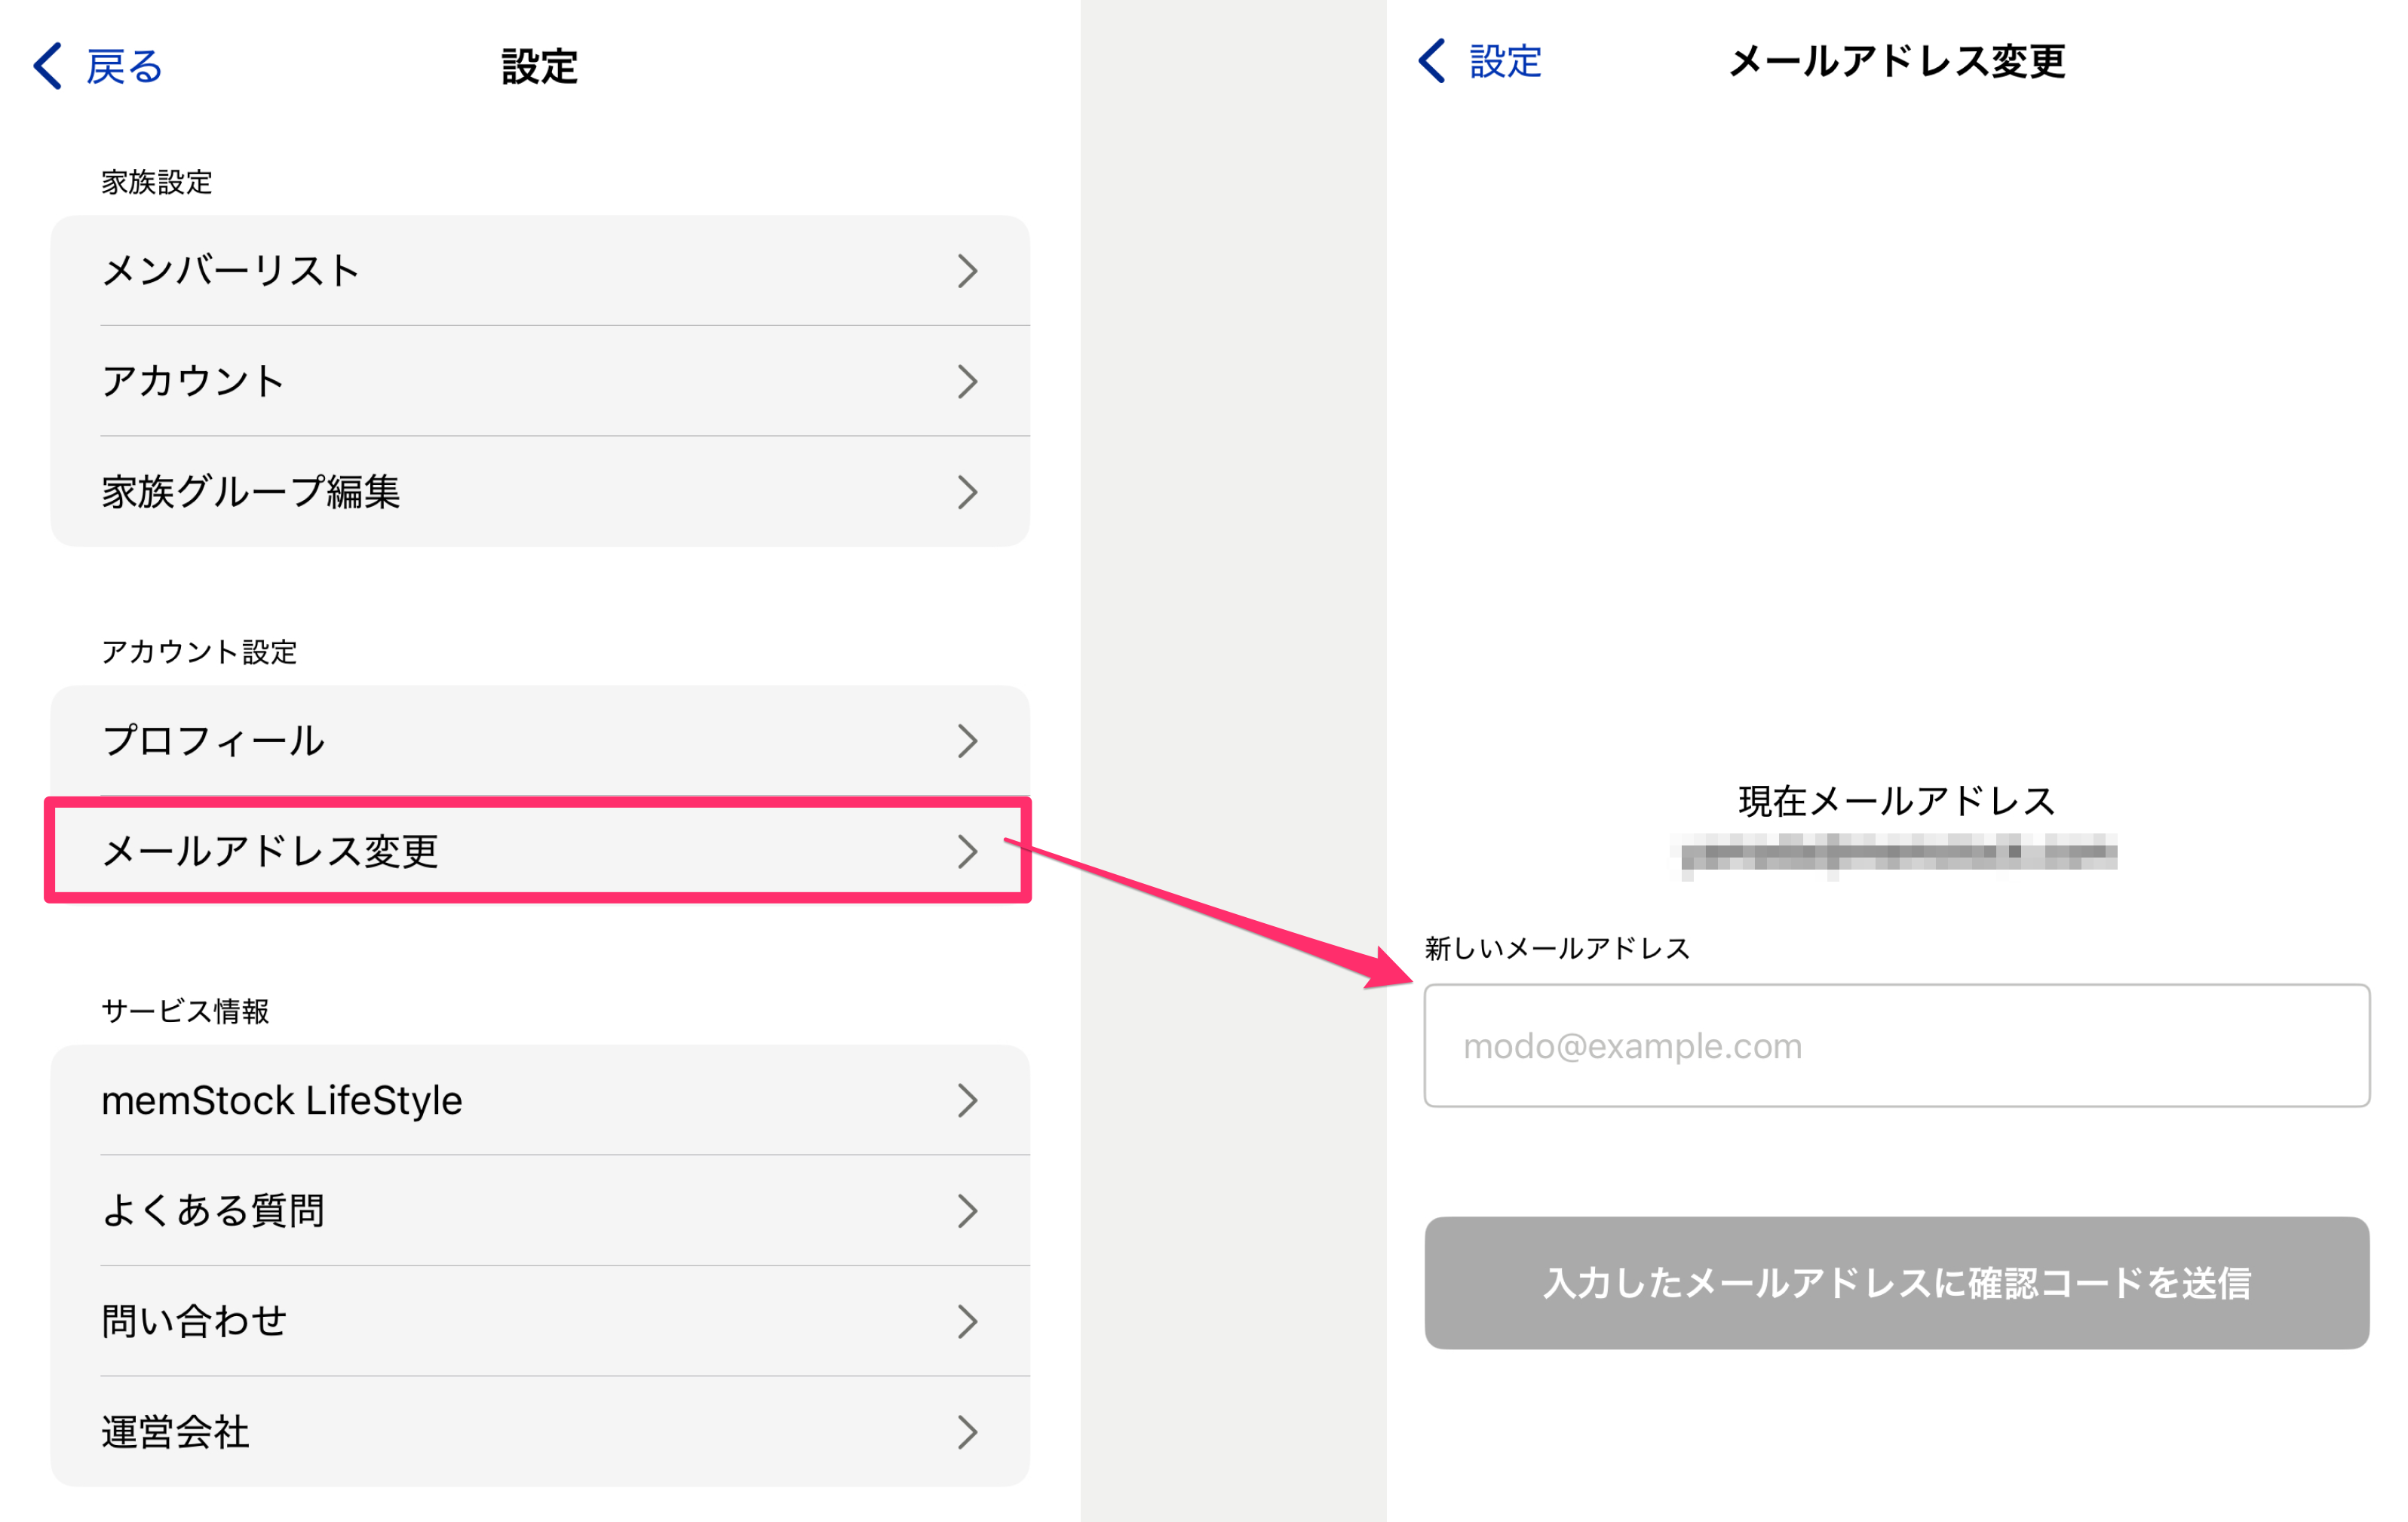Expand the 問い合わせ row via its chevron
The image size is (2408, 1522).
[x=966, y=1321]
